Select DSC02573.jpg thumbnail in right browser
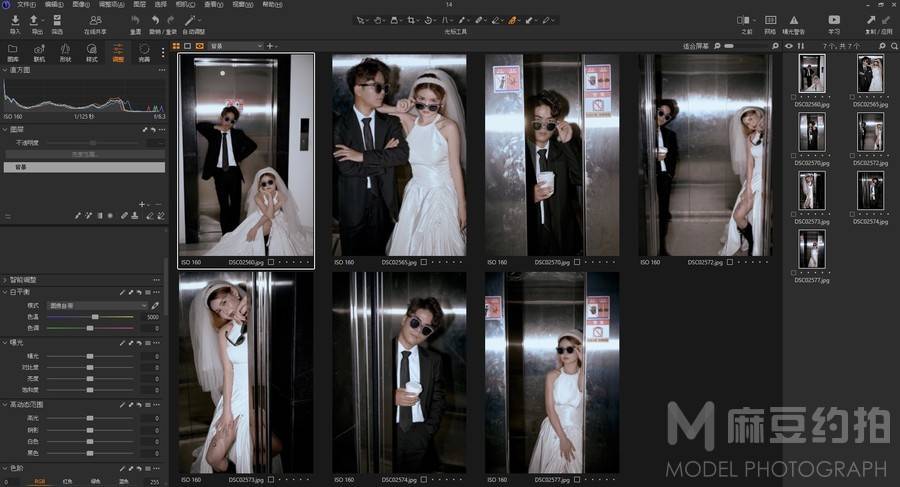 [812, 191]
